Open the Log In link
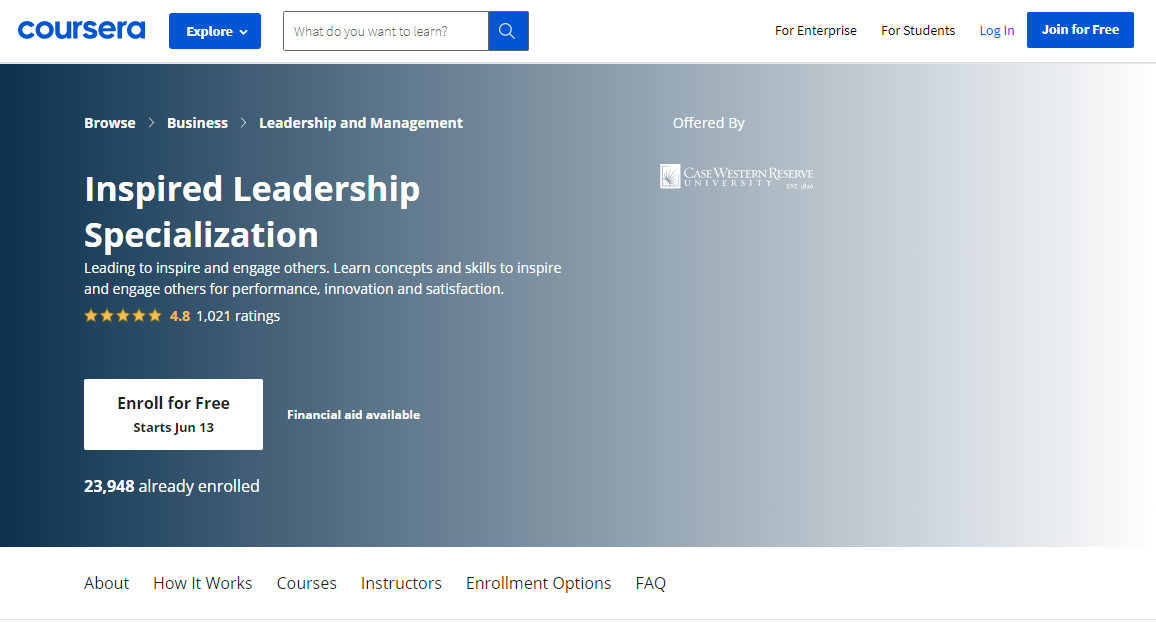Viewport: 1156px width, 622px height. pyautogui.click(x=996, y=30)
